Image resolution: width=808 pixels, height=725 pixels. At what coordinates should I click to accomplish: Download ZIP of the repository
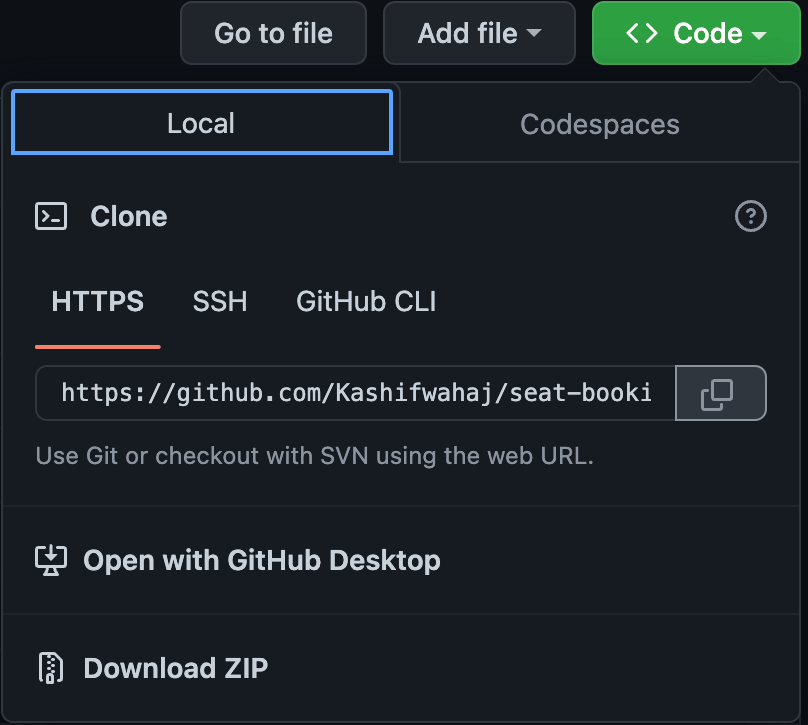175,667
